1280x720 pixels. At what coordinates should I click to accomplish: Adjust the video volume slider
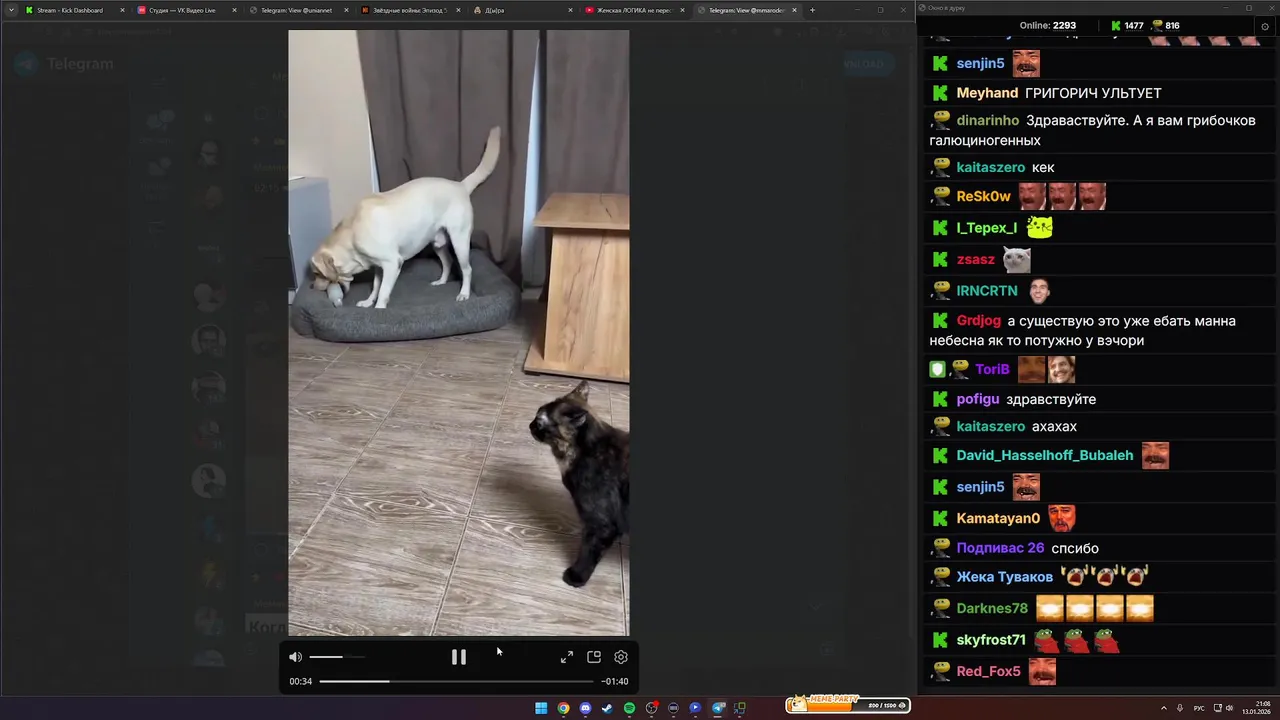point(337,657)
